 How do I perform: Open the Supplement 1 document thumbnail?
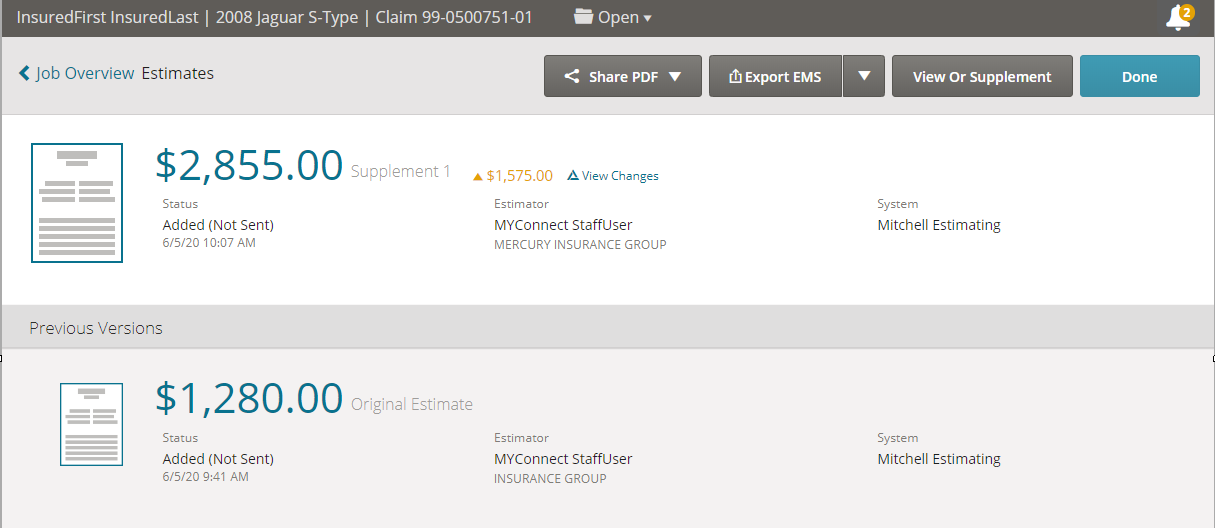click(x=77, y=203)
